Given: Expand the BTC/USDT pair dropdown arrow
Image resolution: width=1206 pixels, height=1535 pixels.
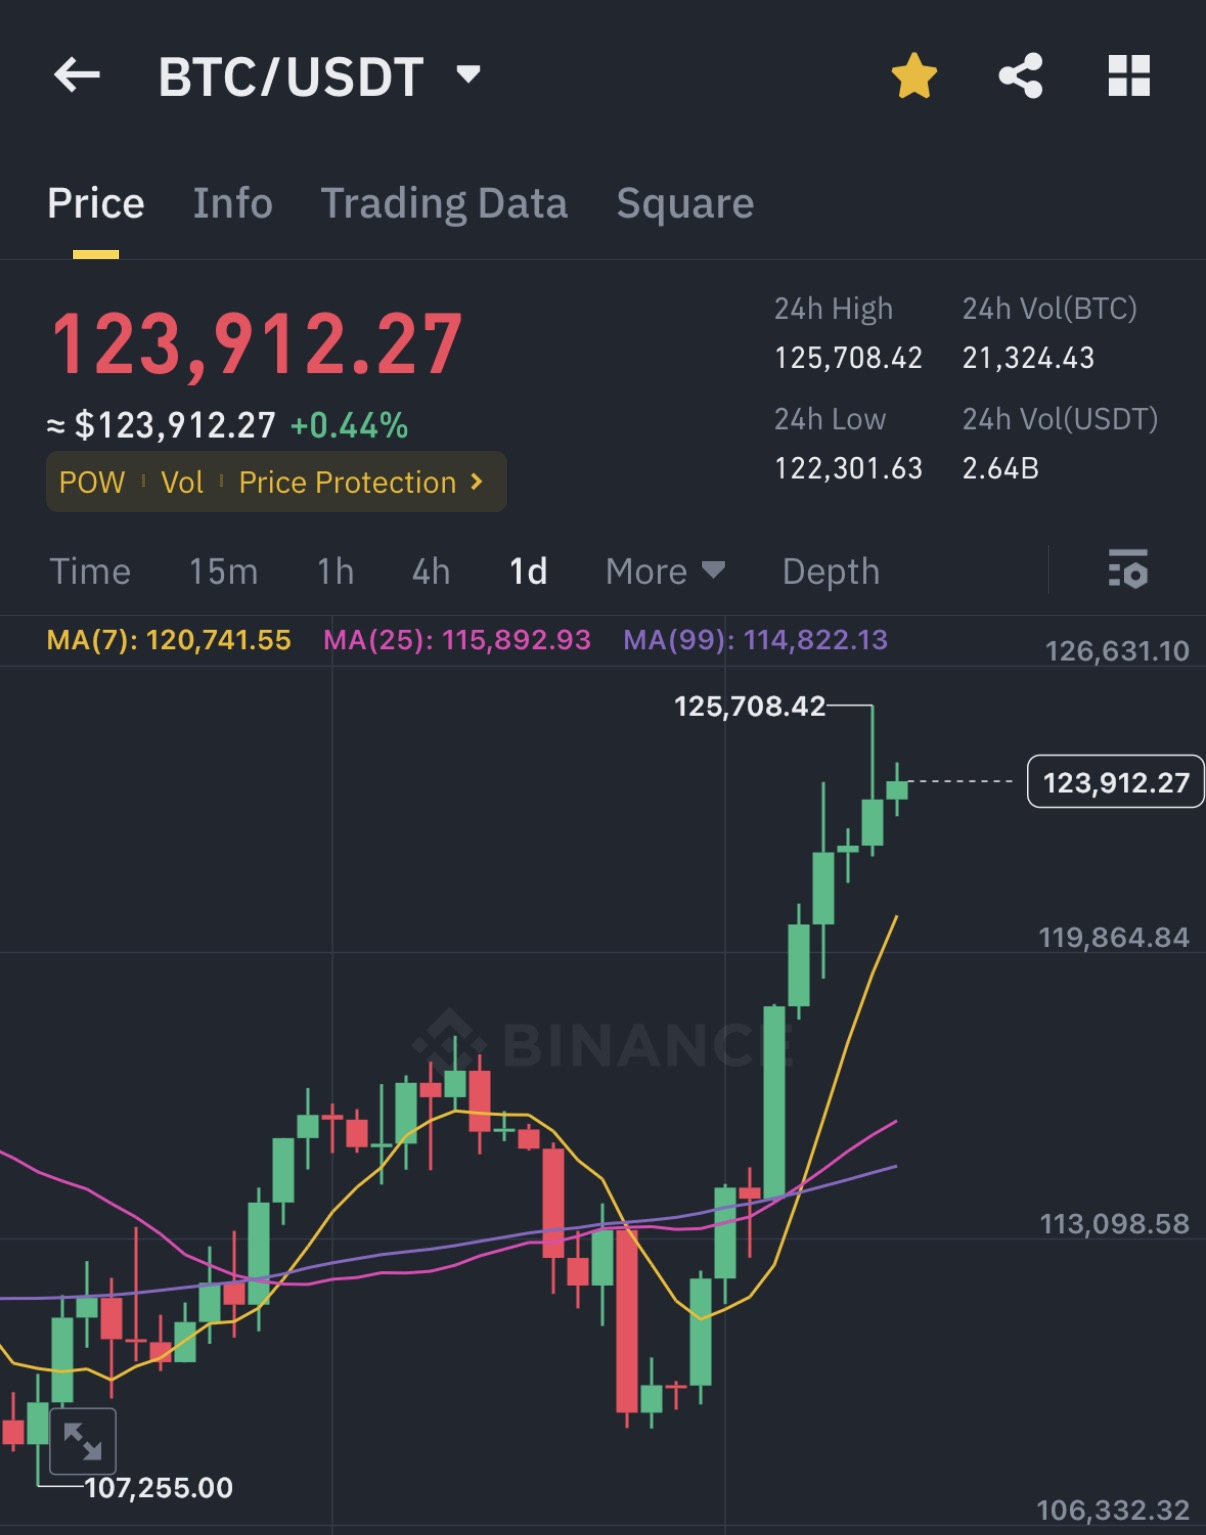Looking at the screenshot, I should (x=468, y=74).
